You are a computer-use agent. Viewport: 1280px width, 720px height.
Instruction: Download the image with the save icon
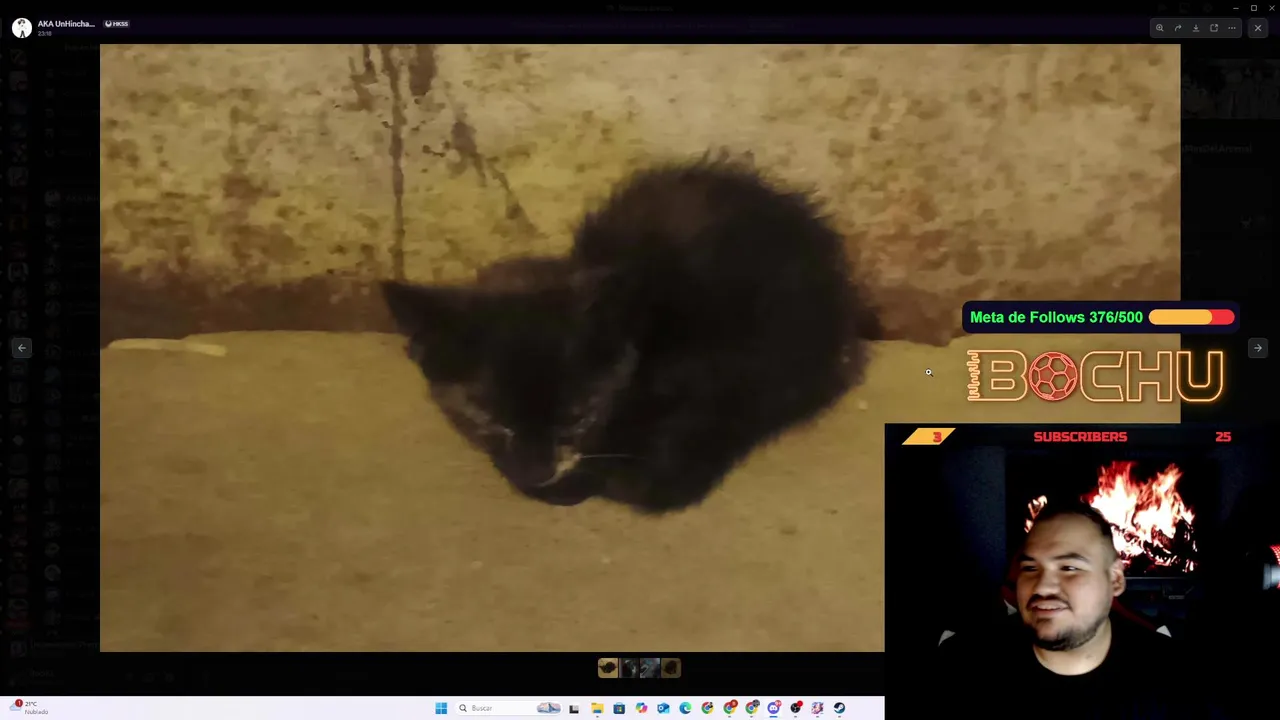click(1195, 28)
